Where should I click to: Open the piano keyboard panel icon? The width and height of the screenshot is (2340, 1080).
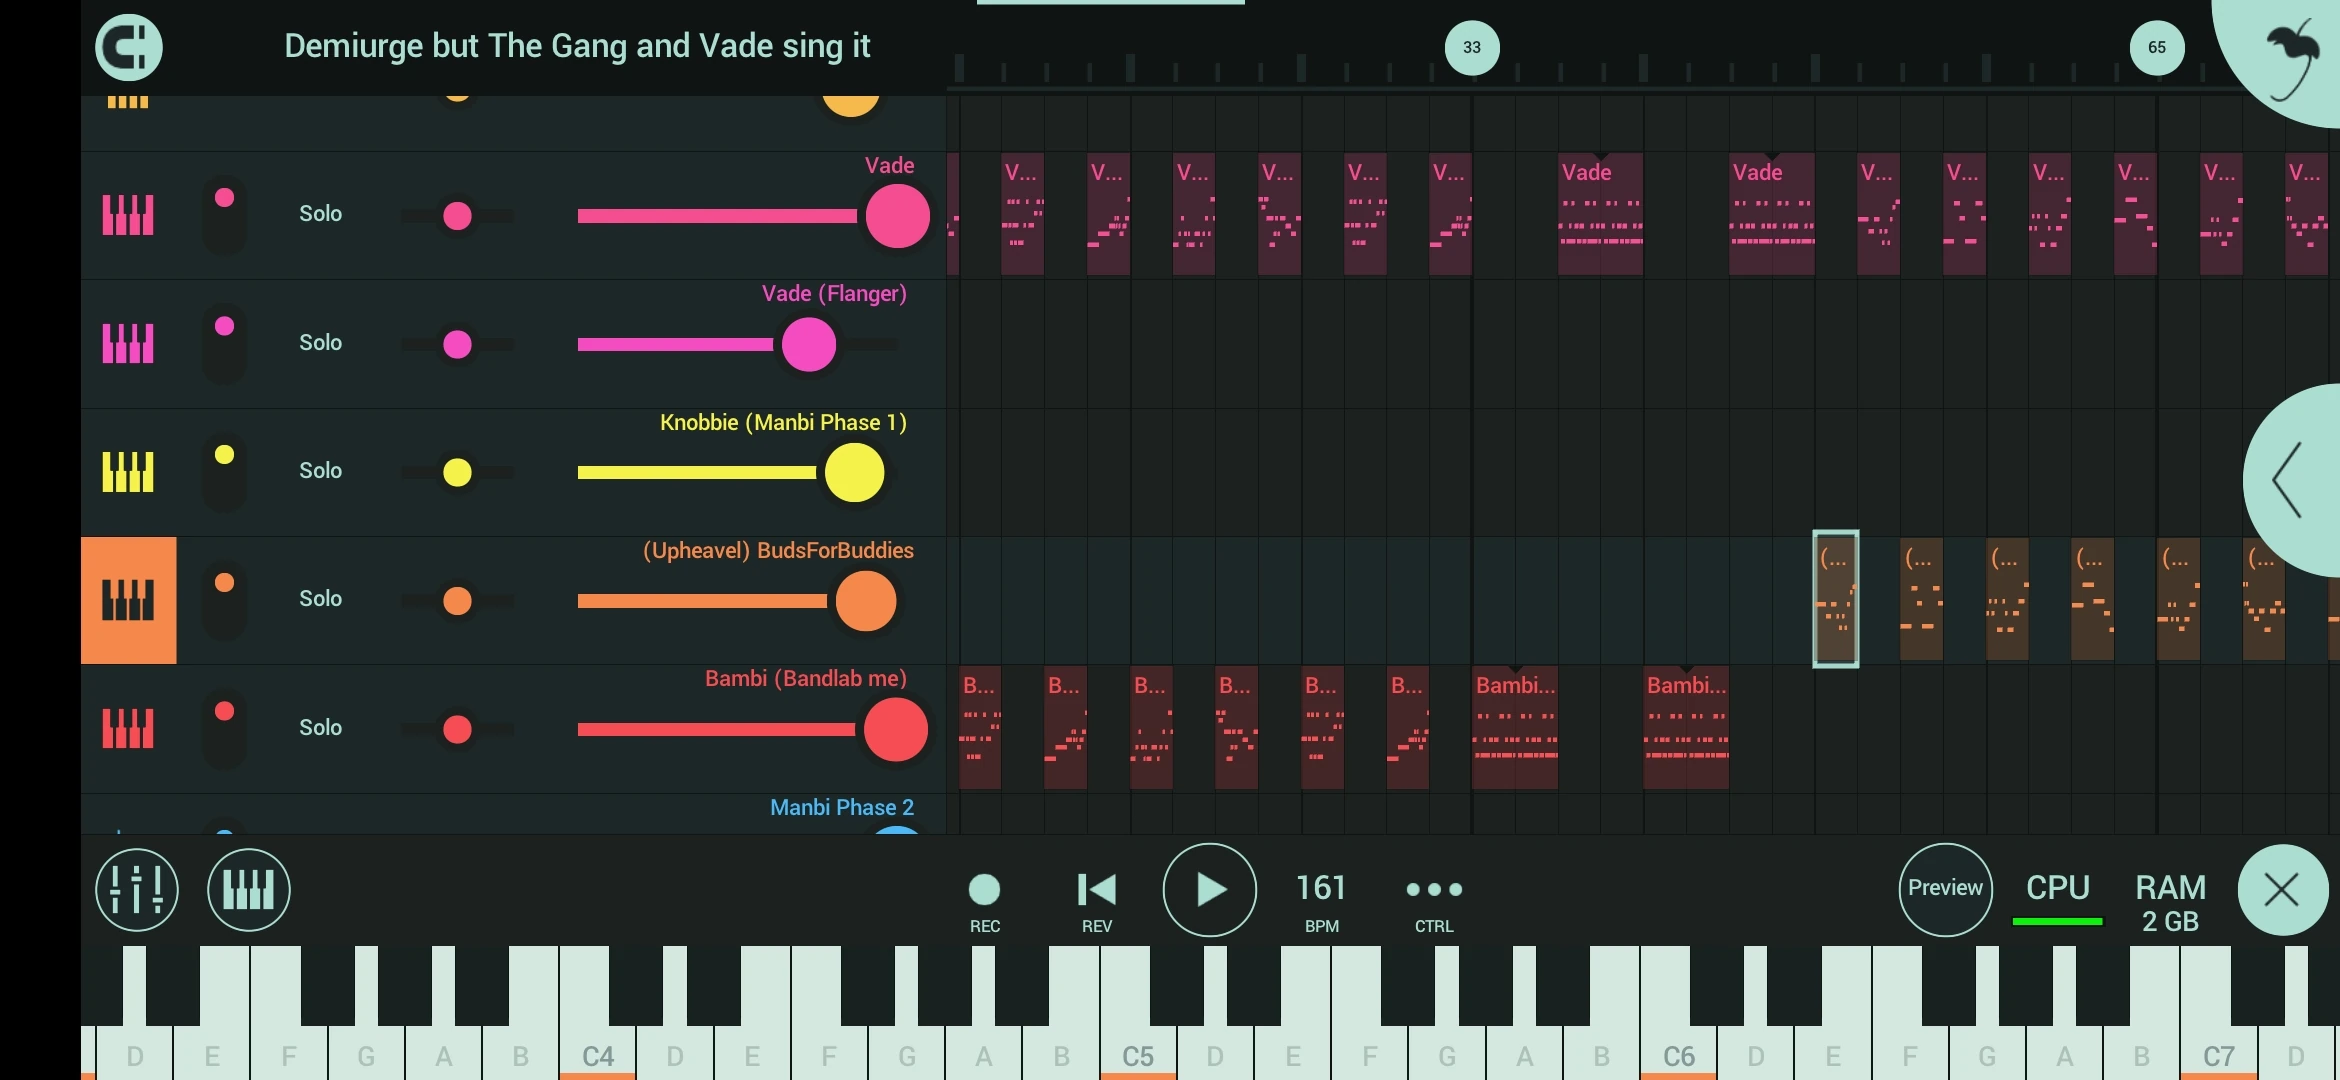248,889
